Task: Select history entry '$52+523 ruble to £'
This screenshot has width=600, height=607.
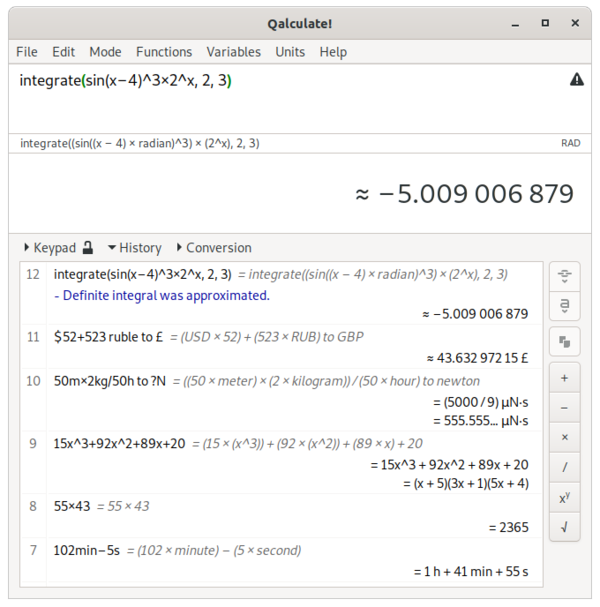Action: [x=108, y=337]
